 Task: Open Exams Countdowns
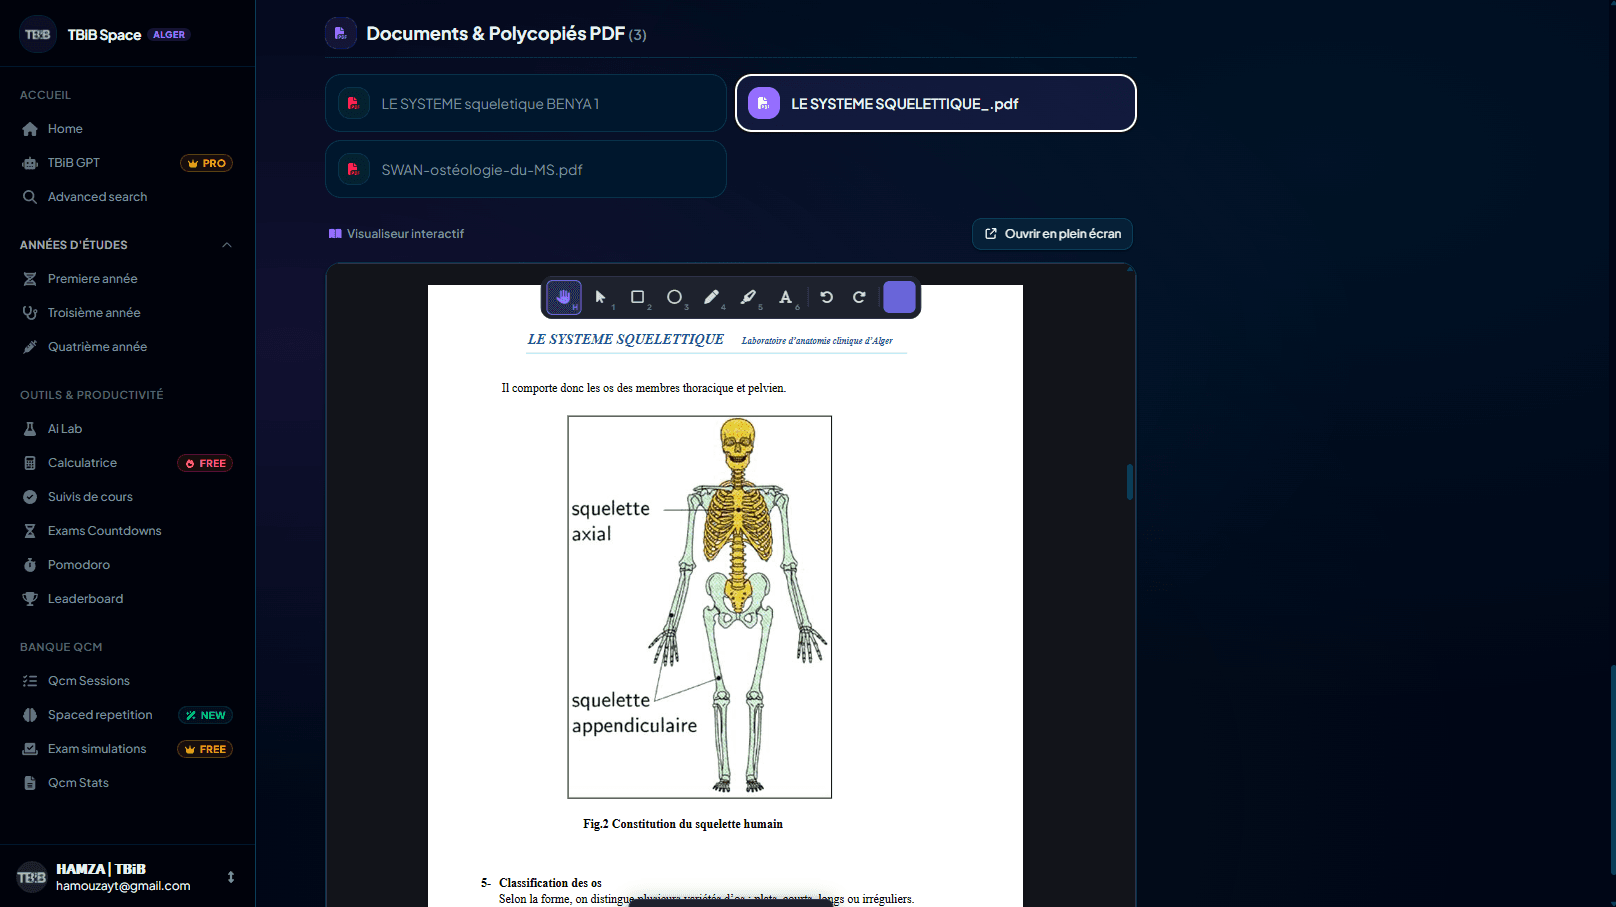pyautogui.click(x=128, y=531)
